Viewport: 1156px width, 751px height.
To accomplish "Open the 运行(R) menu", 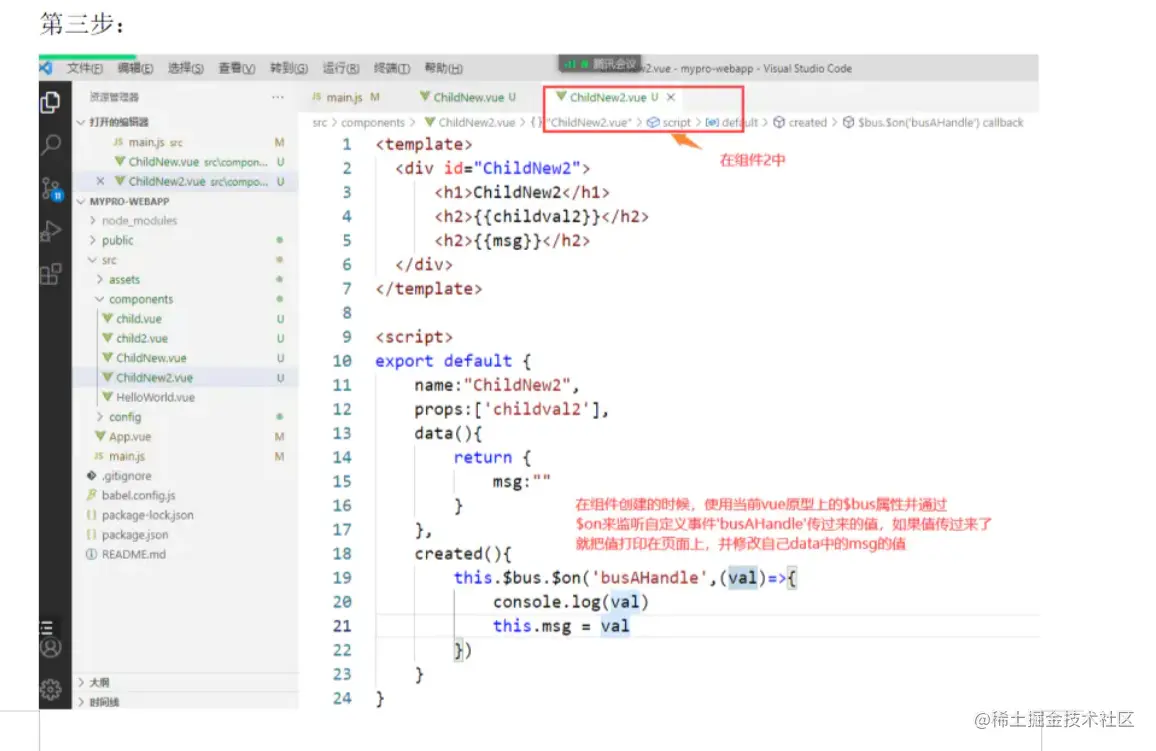I will (341, 68).
